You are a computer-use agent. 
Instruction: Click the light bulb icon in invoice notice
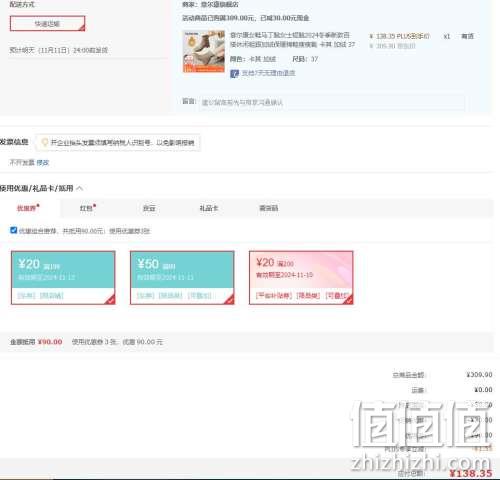coord(44,143)
